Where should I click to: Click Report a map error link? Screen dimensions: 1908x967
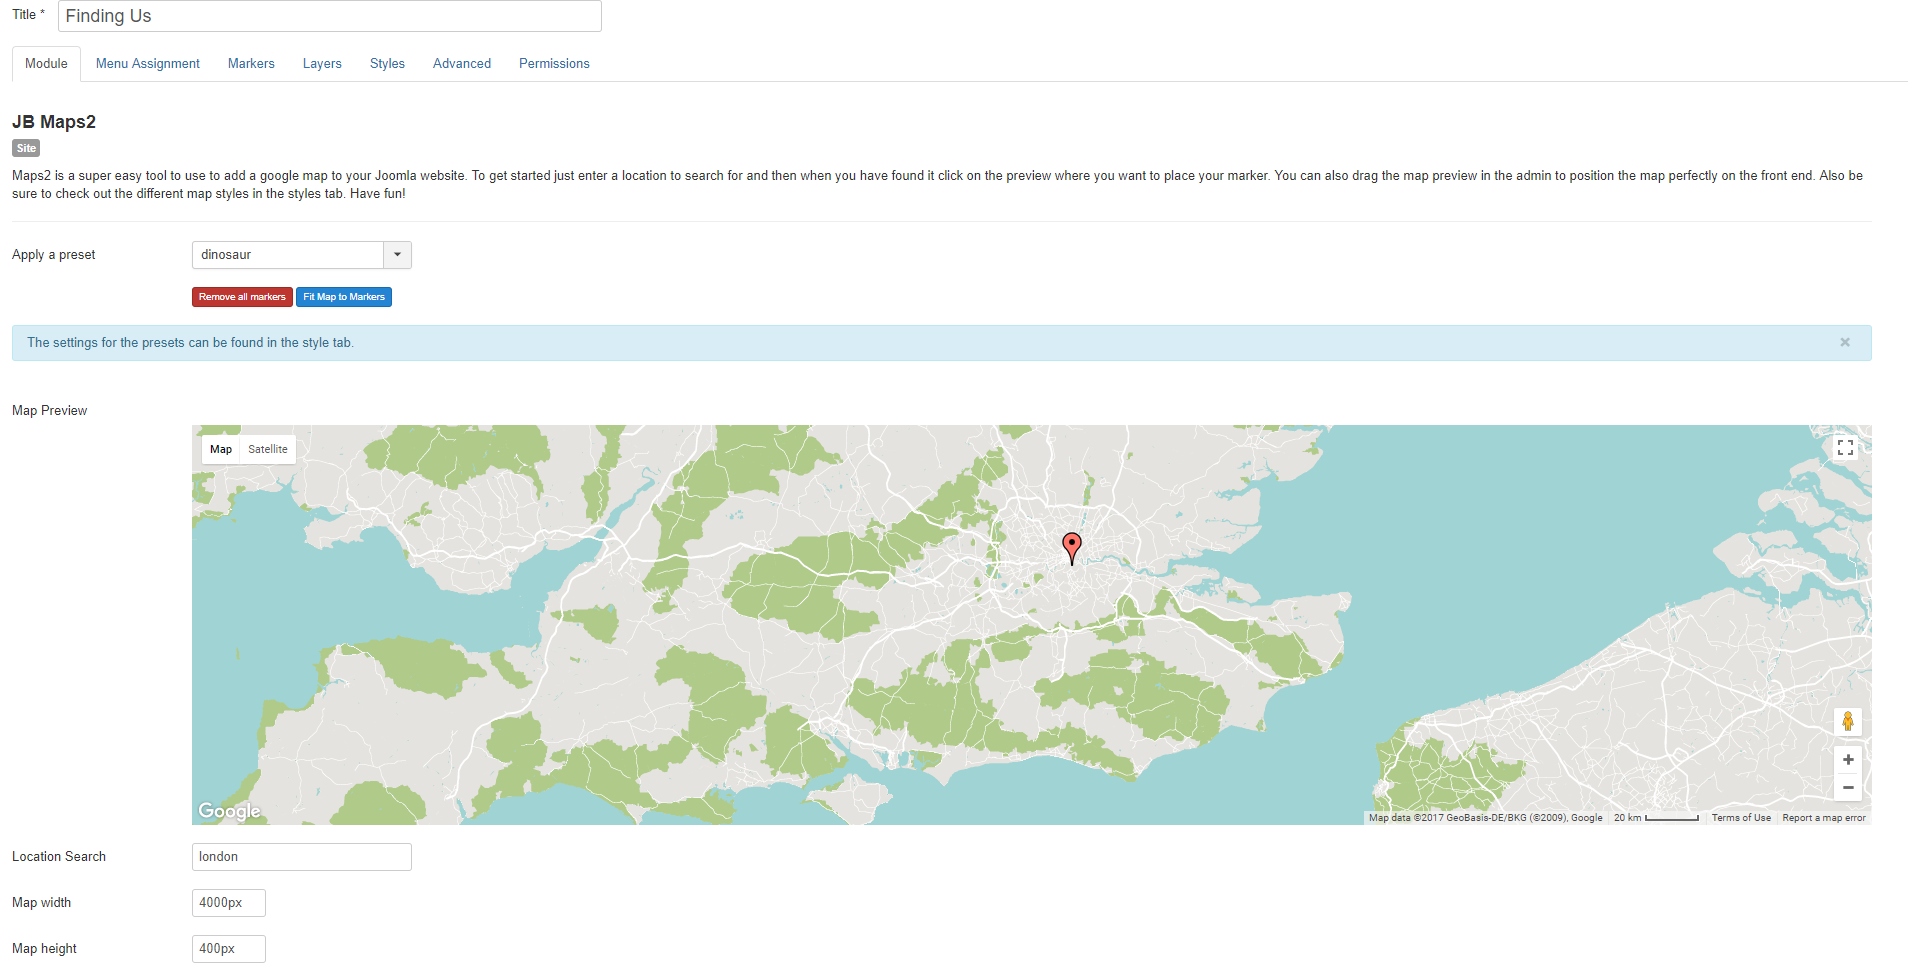point(1824,818)
